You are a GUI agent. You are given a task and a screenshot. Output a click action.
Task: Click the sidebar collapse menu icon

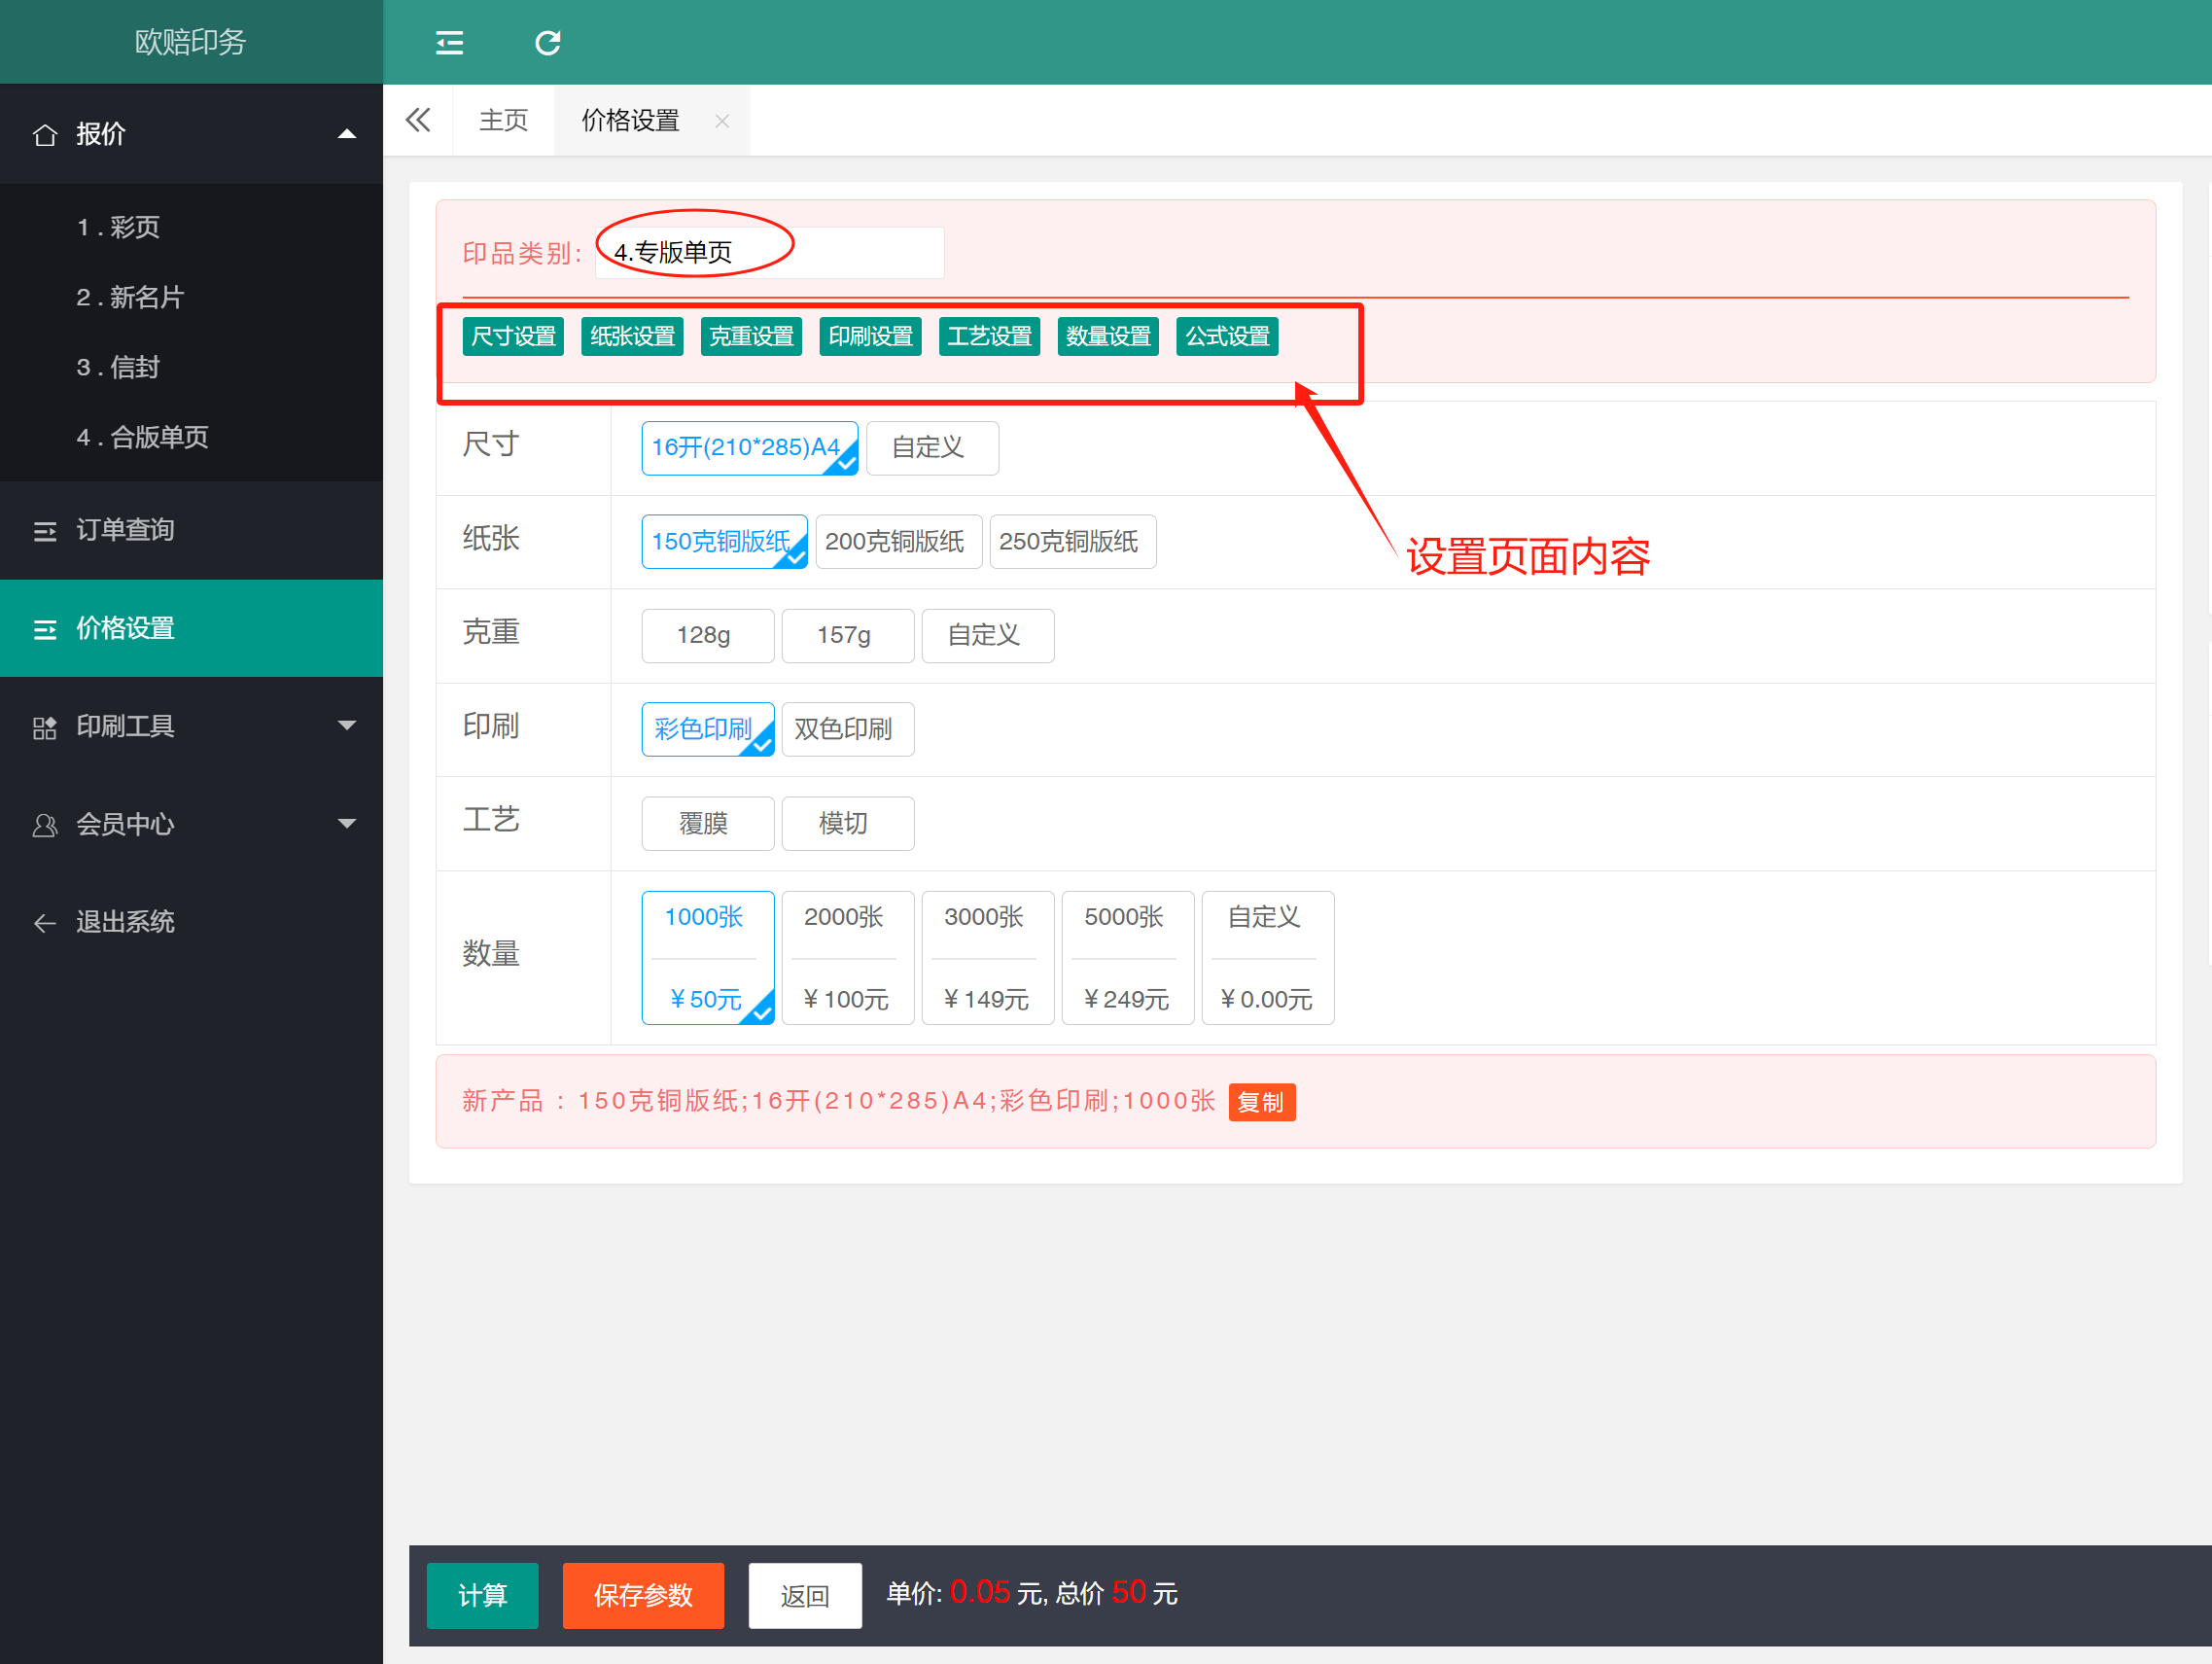(449, 42)
